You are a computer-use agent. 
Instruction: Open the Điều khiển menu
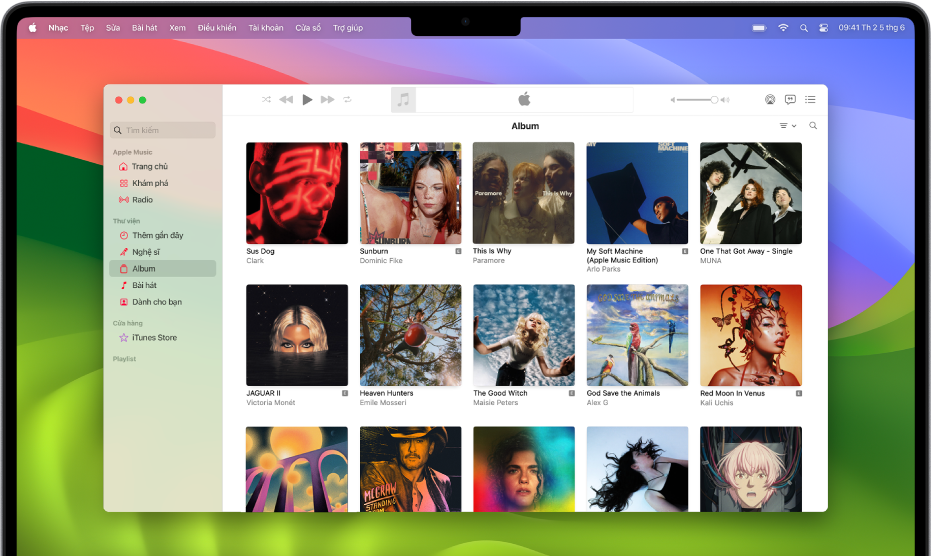click(x=217, y=28)
